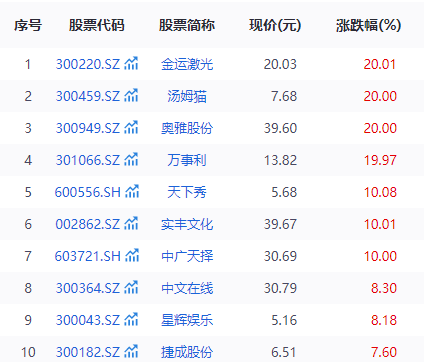Screen dimensions: 424x362
Task: Select price cell 5.16
Action: pos(284,320)
